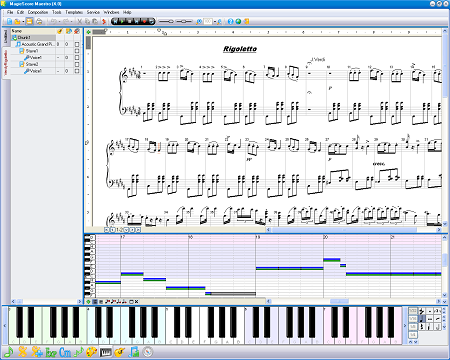This screenshot has width=450, height=360.
Task: Select the piano keyboard icon in bottom bar
Action: click(106, 352)
